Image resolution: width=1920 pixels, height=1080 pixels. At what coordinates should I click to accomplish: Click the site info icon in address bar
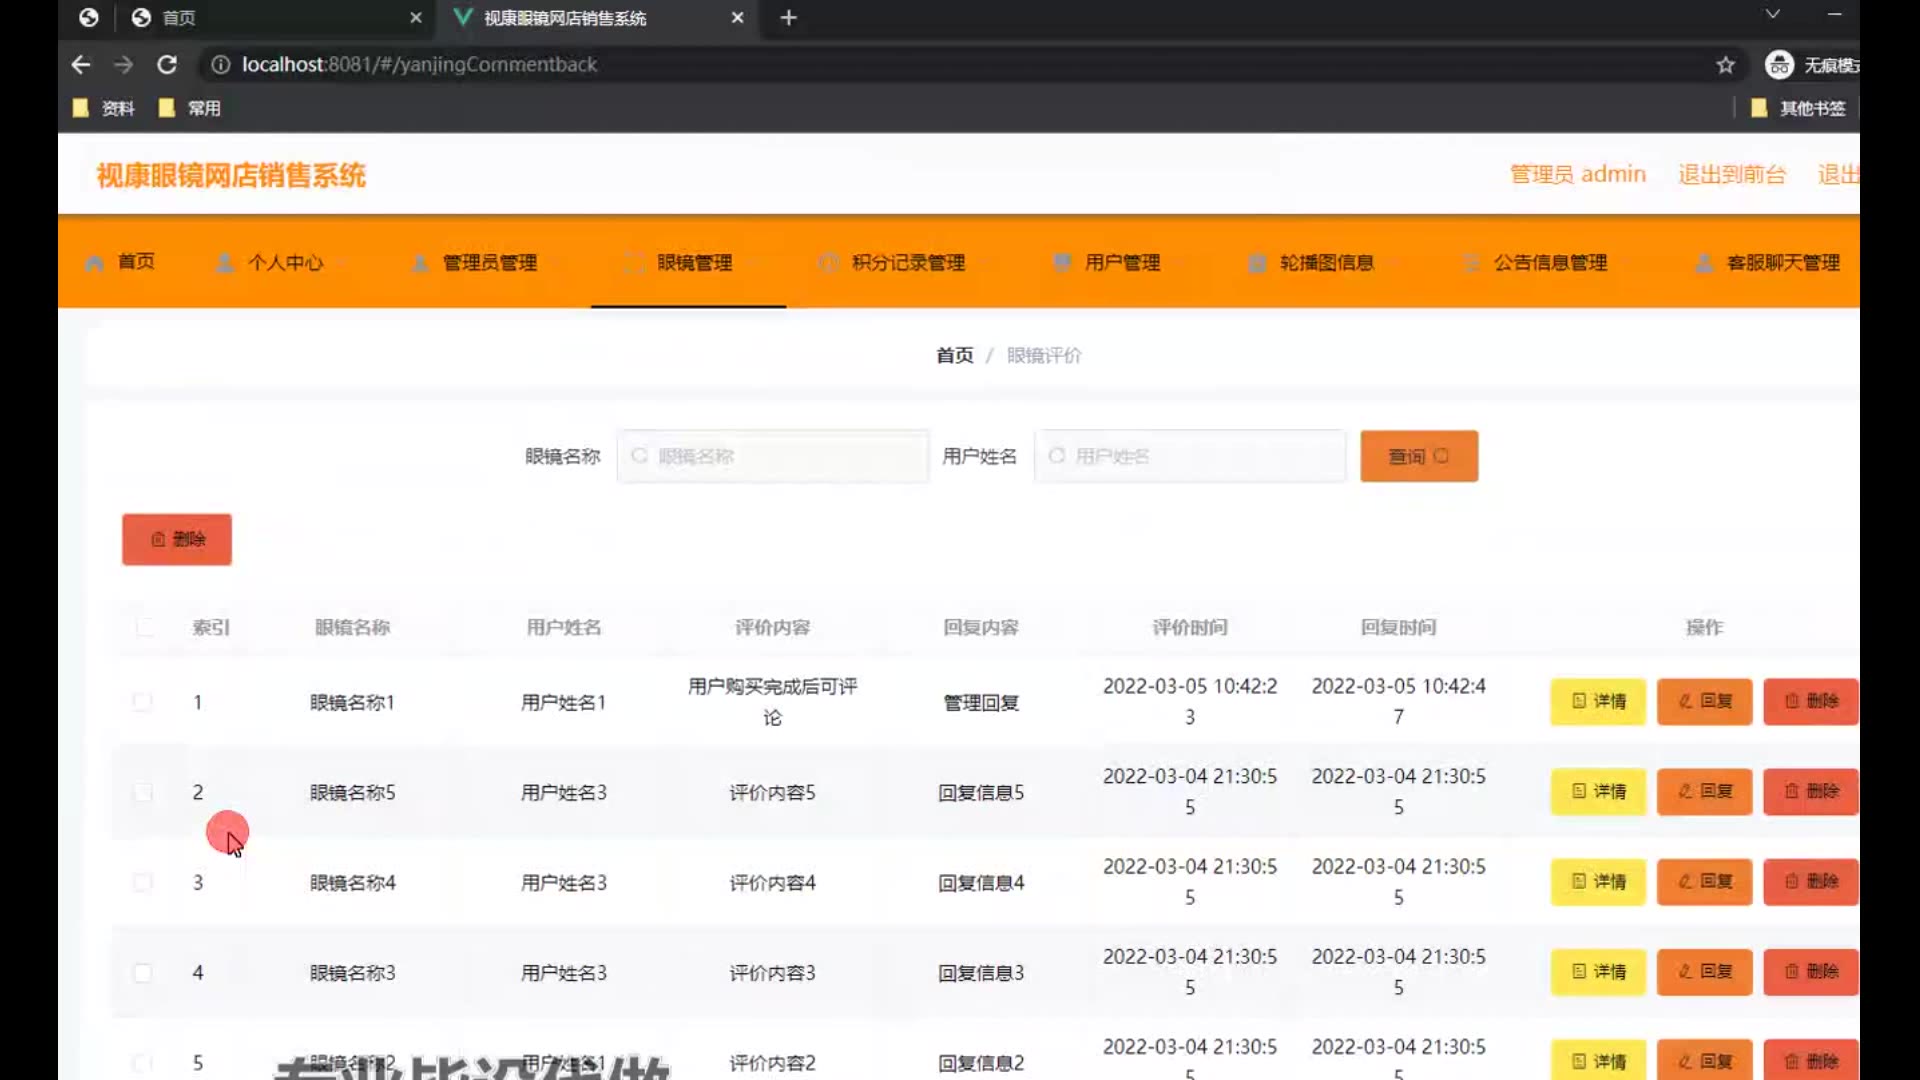tap(221, 65)
